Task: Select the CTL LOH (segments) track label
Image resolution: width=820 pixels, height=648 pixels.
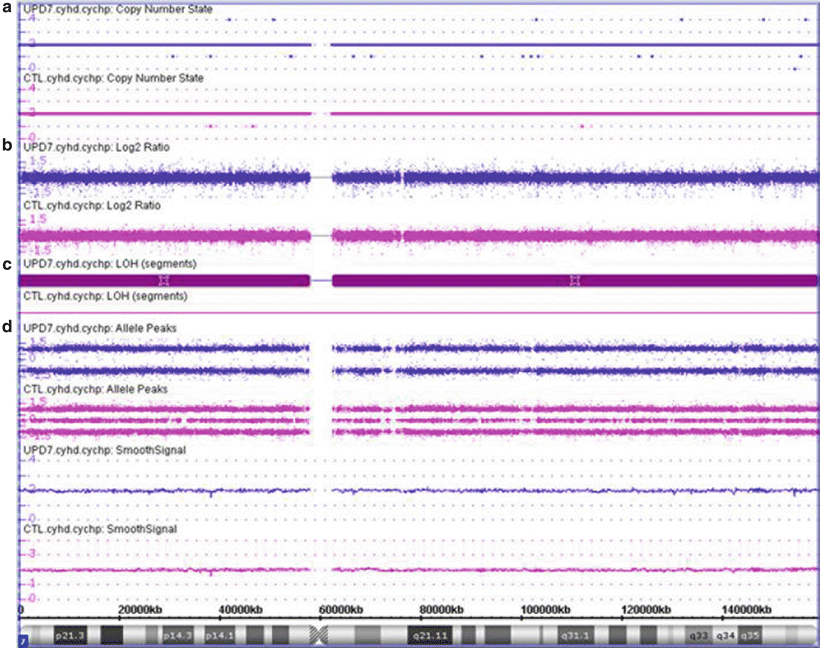Action: pos(106,298)
